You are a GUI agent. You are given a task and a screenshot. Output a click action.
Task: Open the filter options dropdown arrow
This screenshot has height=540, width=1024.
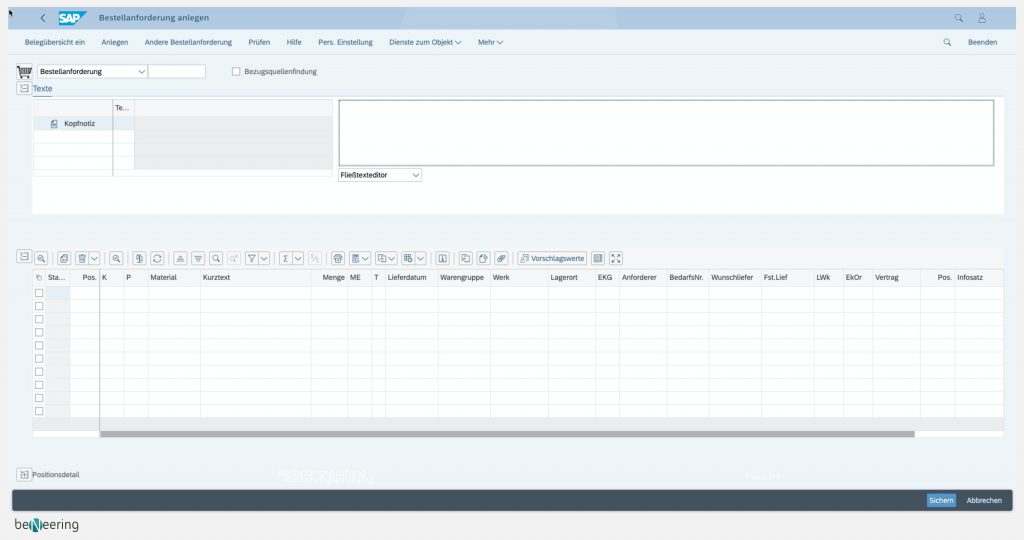[x=264, y=259]
